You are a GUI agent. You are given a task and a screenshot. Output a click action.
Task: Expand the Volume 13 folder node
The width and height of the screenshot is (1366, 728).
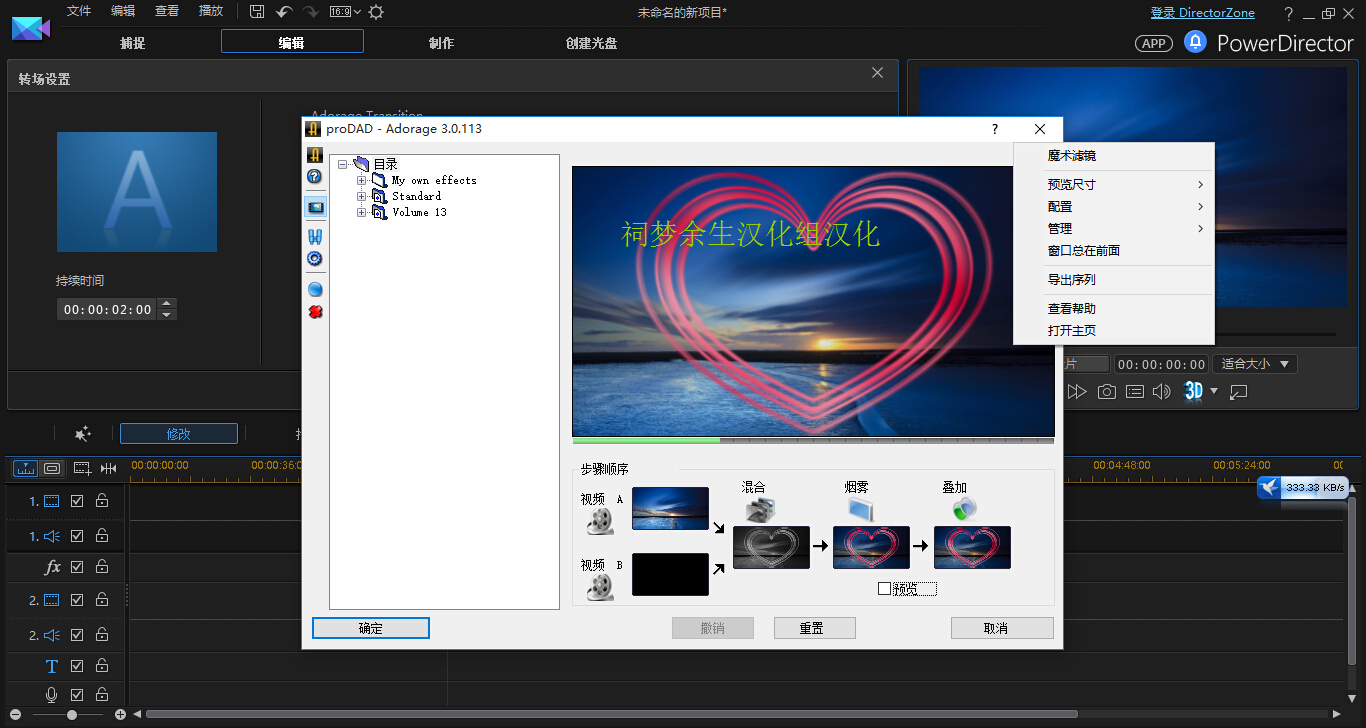(x=362, y=212)
